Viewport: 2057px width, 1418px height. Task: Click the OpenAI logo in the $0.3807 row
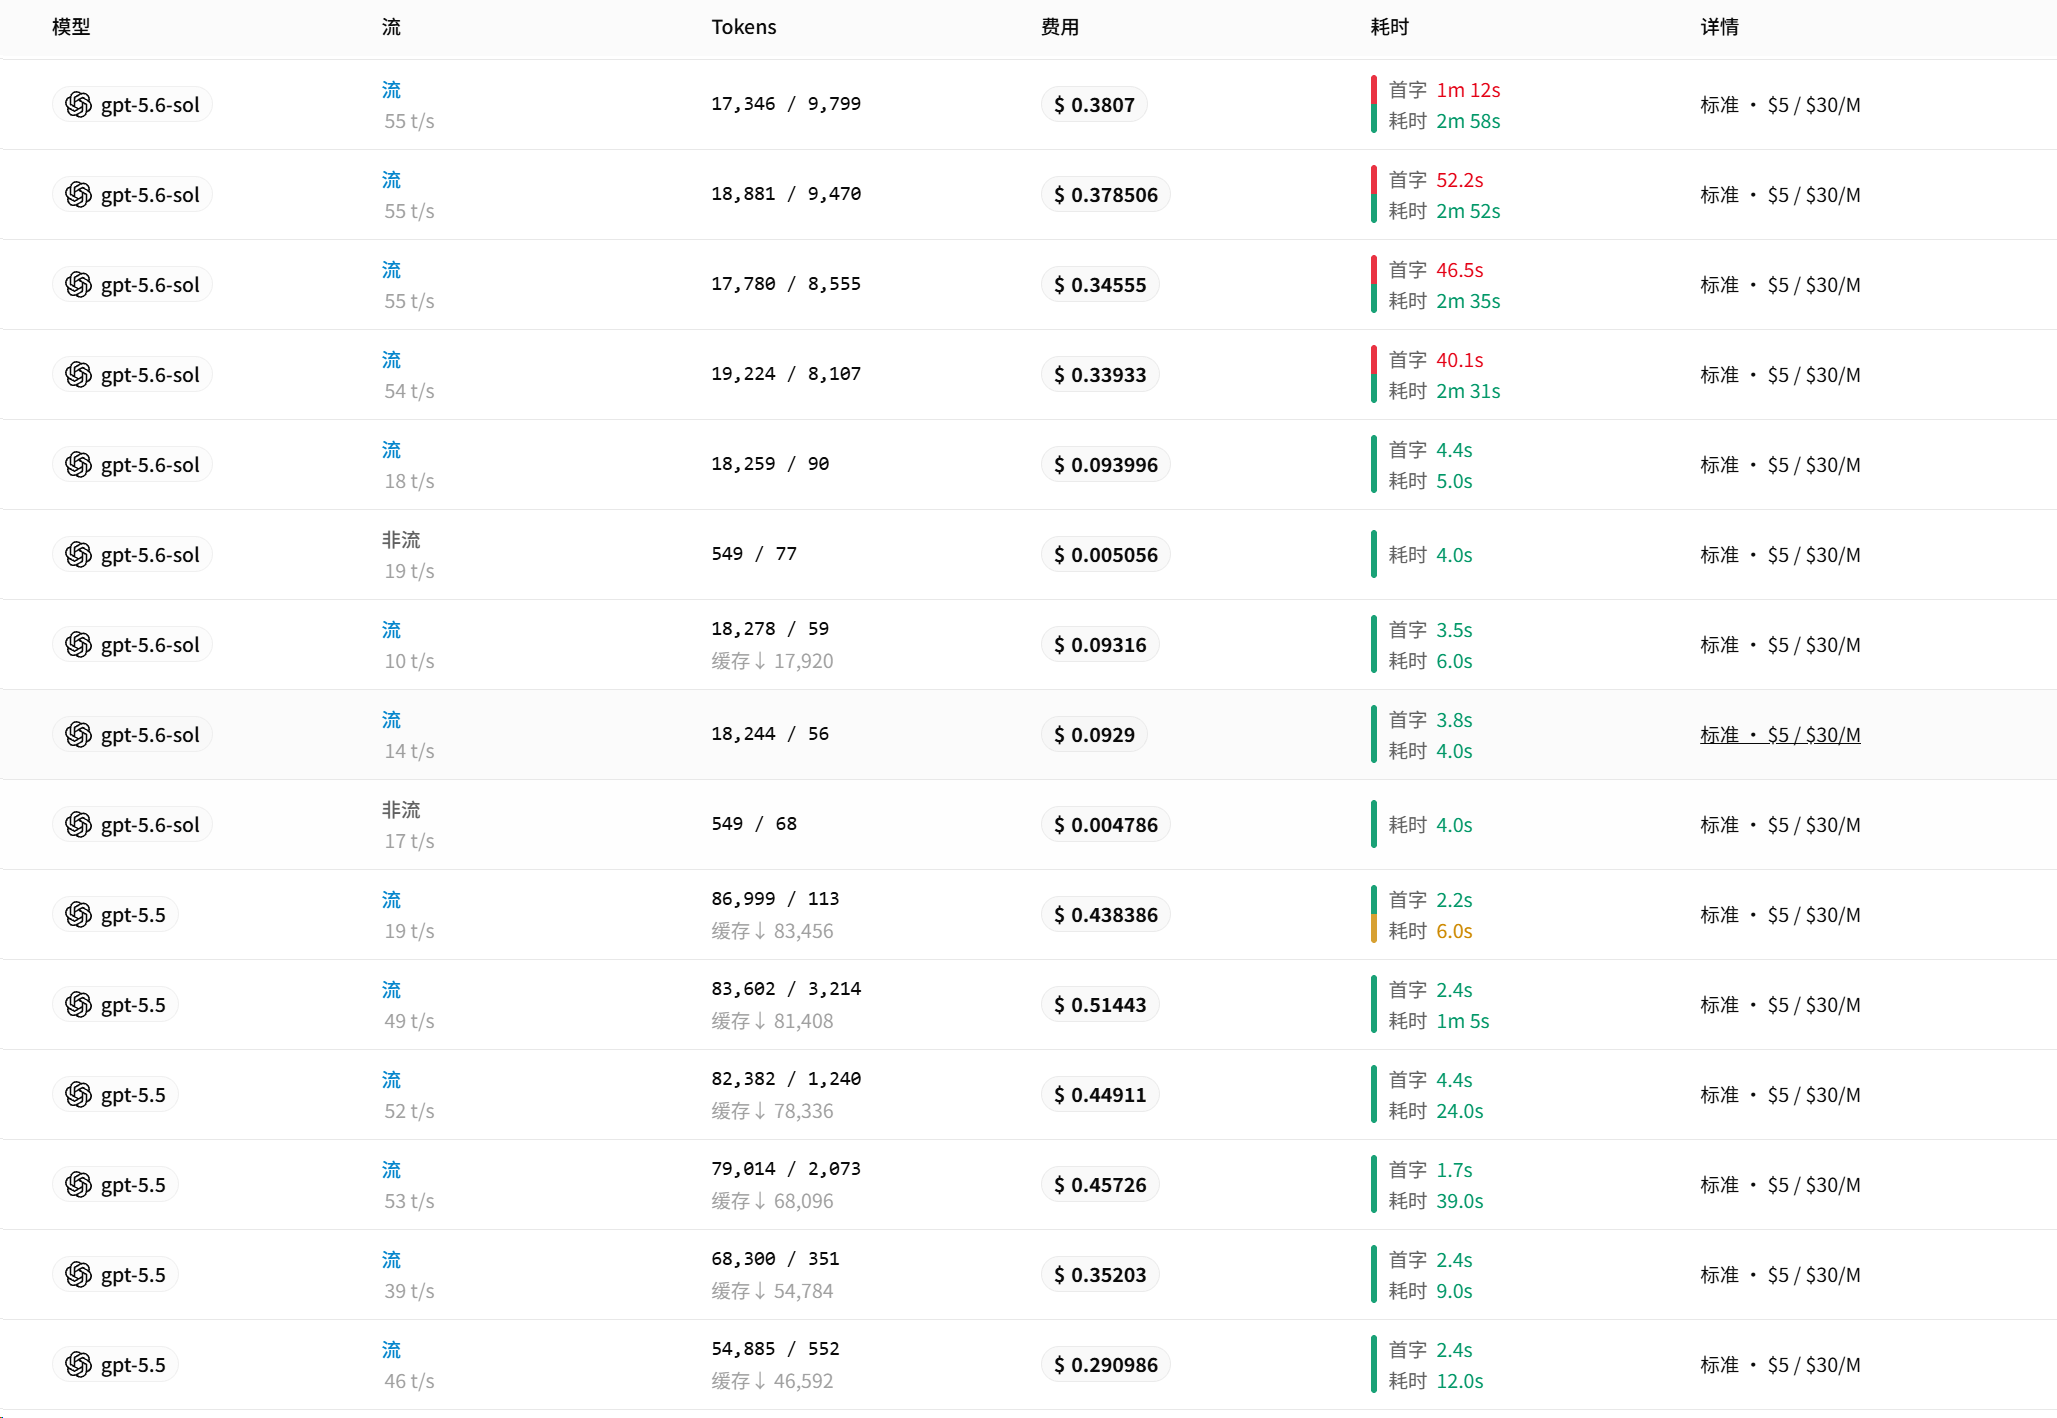pyautogui.click(x=78, y=105)
